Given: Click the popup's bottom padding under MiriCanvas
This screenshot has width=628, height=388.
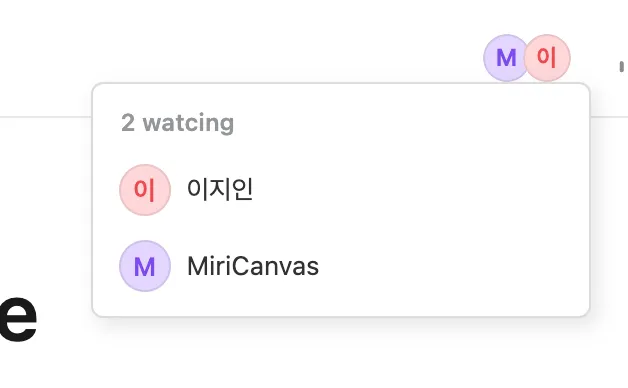Looking at the screenshot, I should click(340, 304).
